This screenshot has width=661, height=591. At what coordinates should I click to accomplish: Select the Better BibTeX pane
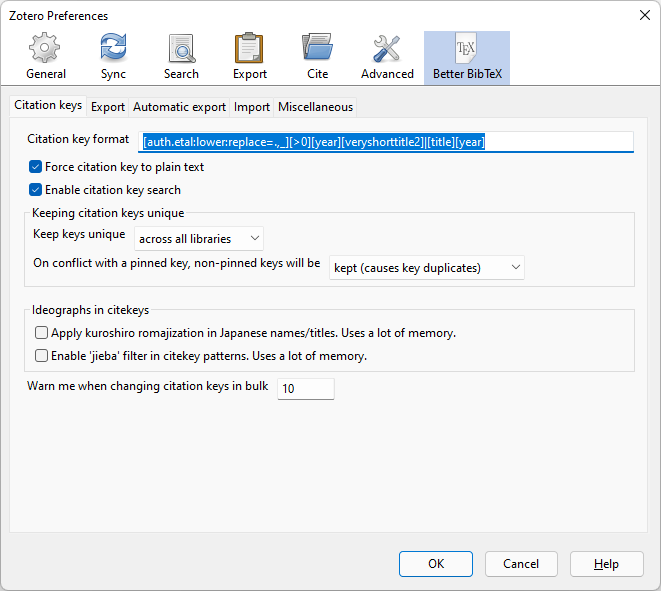[467, 58]
